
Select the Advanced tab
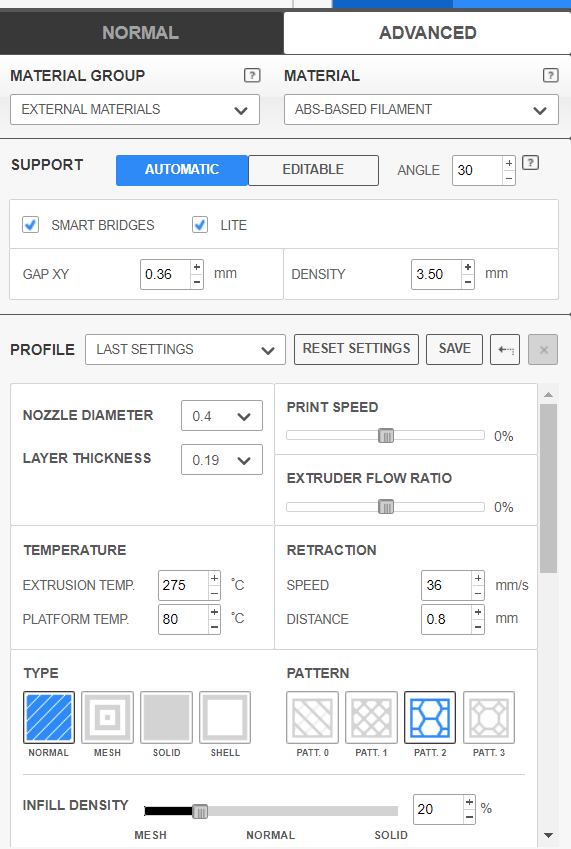click(428, 32)
